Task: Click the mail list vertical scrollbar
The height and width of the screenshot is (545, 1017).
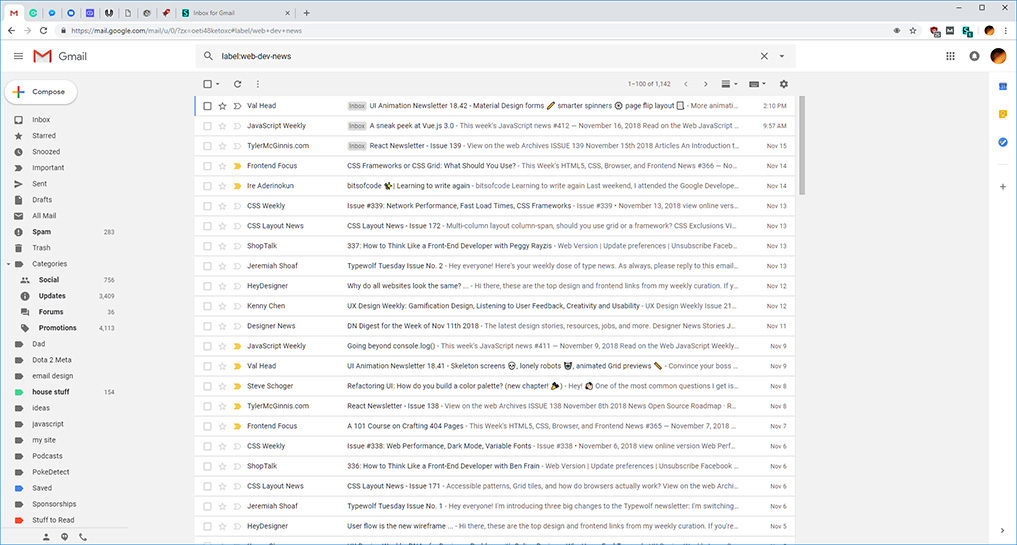Action: point(802,145)
